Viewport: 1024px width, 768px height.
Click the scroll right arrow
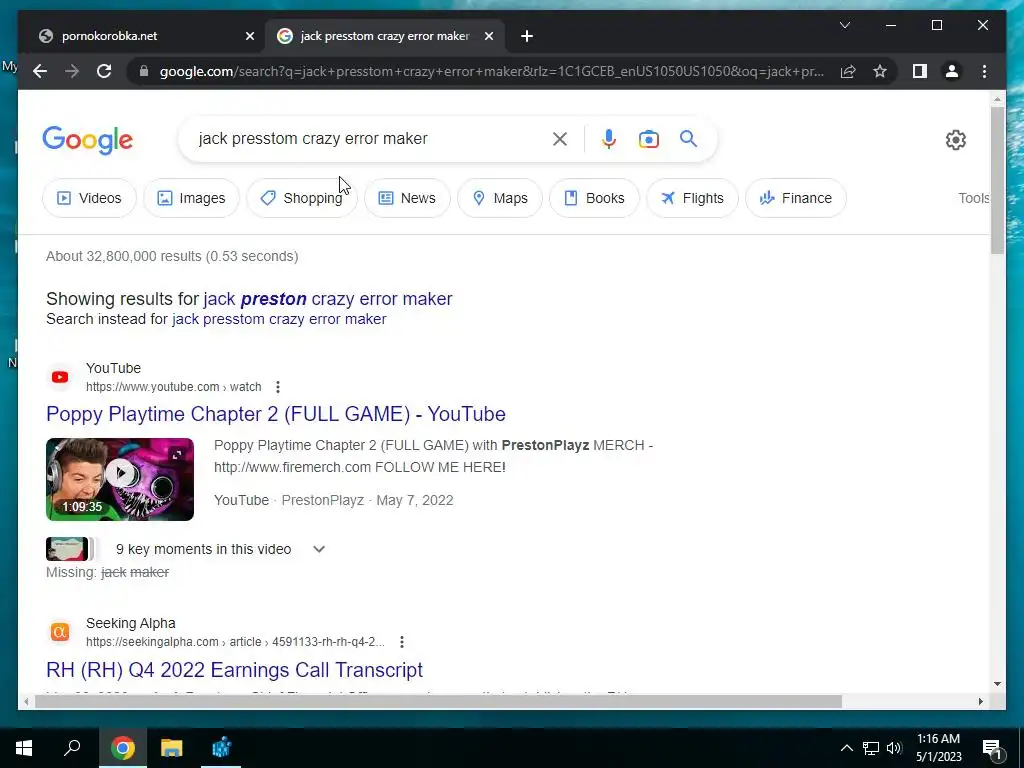(x=980, y=701)
